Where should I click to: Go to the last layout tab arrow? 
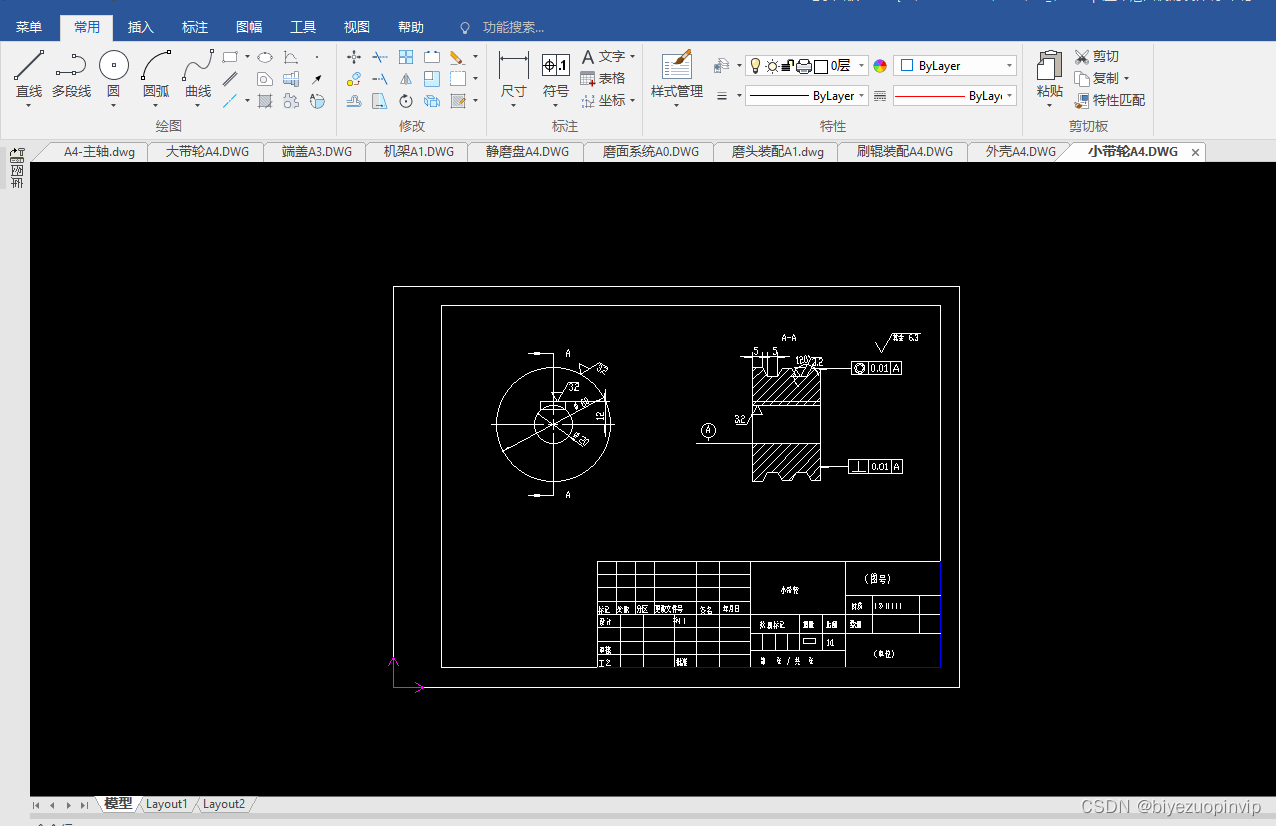click(x=84, y=805)
